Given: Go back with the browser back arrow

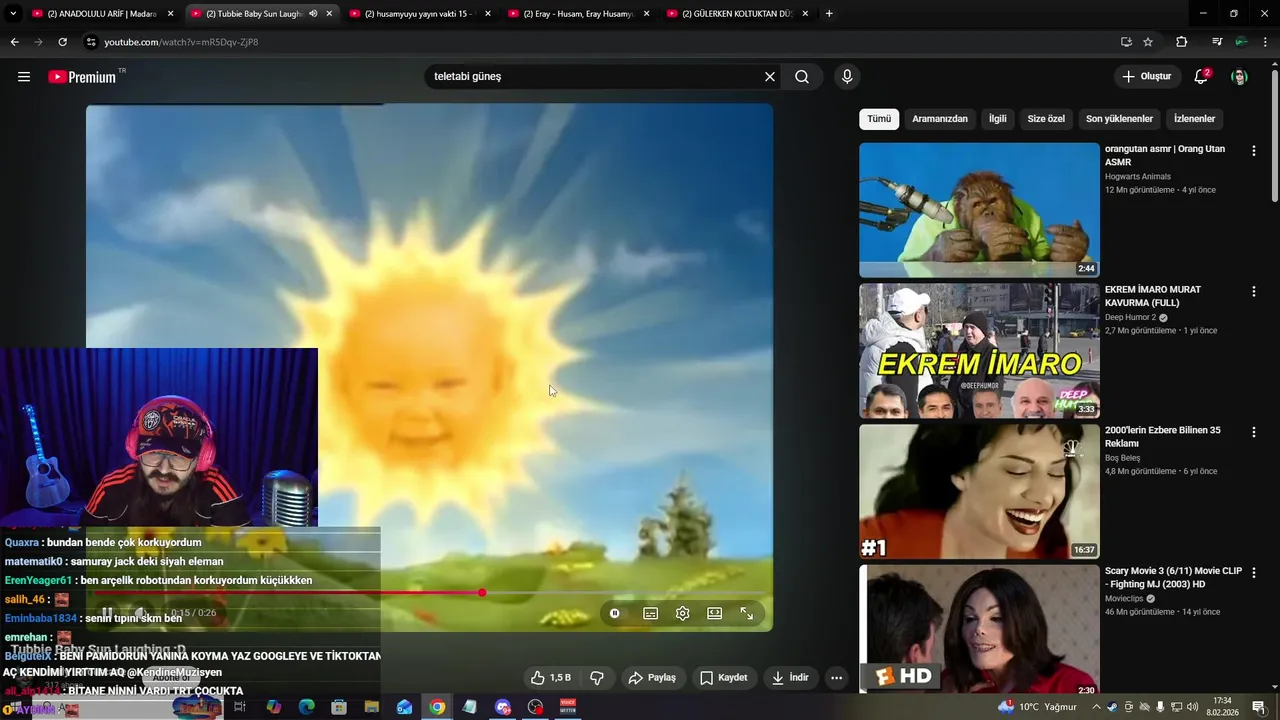Looking at the screenshot, I should click(x=14, y=42).
